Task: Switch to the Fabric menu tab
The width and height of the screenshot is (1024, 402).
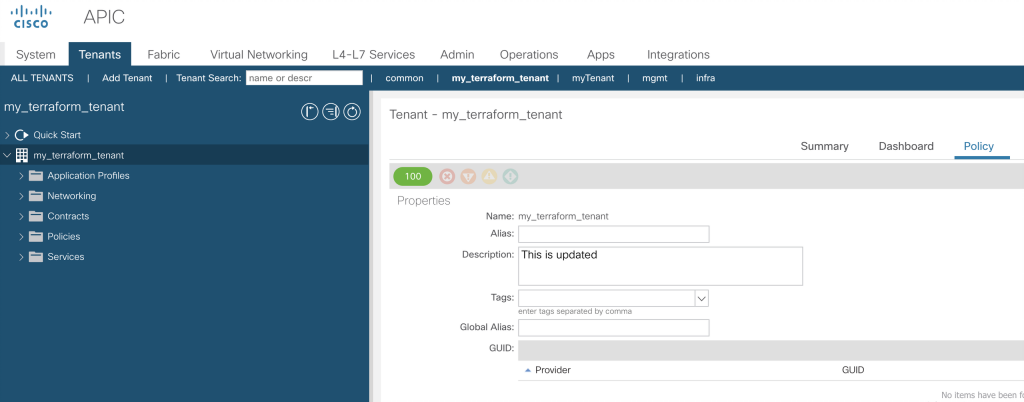Action: click(163, 54)
